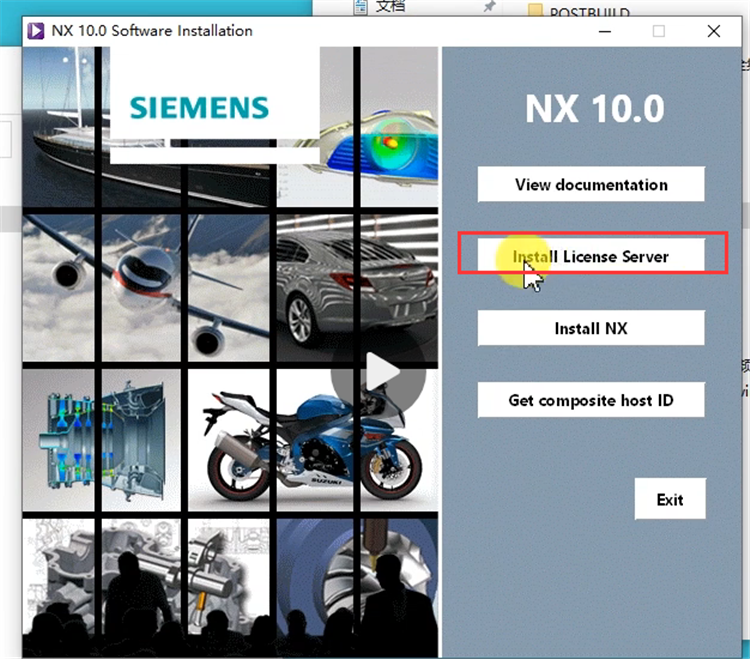Click the NX installer title bar icon

click(x=35, y=31)
